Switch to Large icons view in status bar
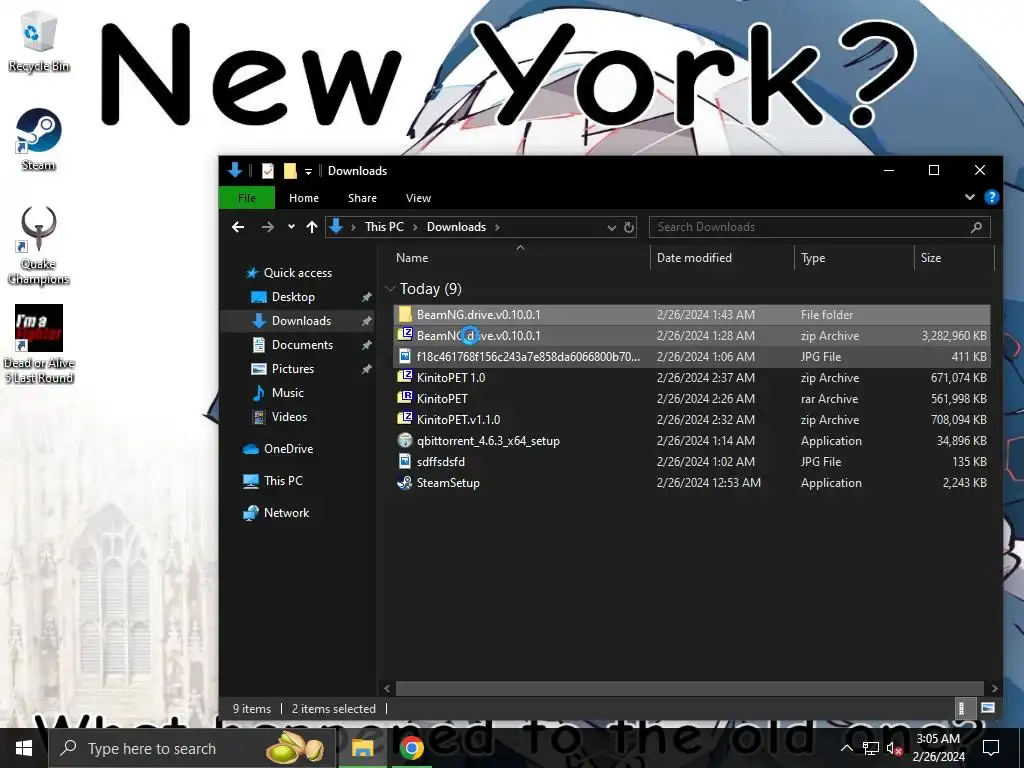1024x768 pixels. tap(987, 709)
